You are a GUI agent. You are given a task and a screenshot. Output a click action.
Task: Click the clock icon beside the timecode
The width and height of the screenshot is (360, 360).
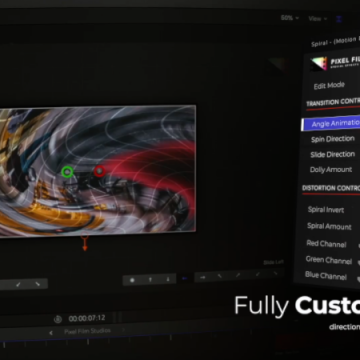click(58, 319)
